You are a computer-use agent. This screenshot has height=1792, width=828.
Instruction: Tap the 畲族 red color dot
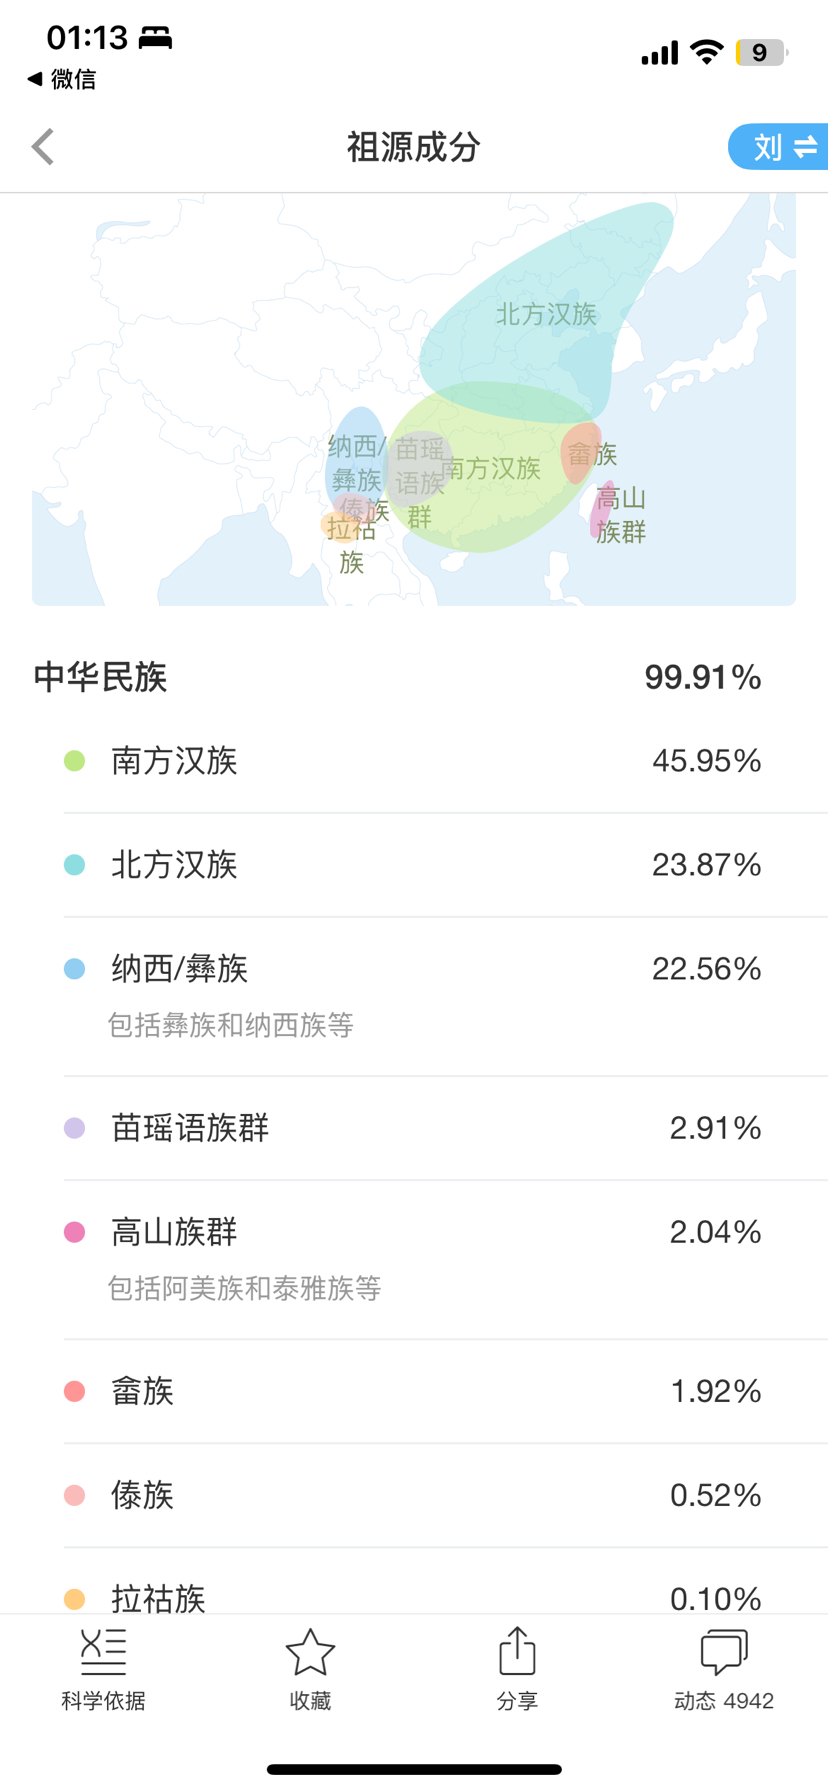74,1391
